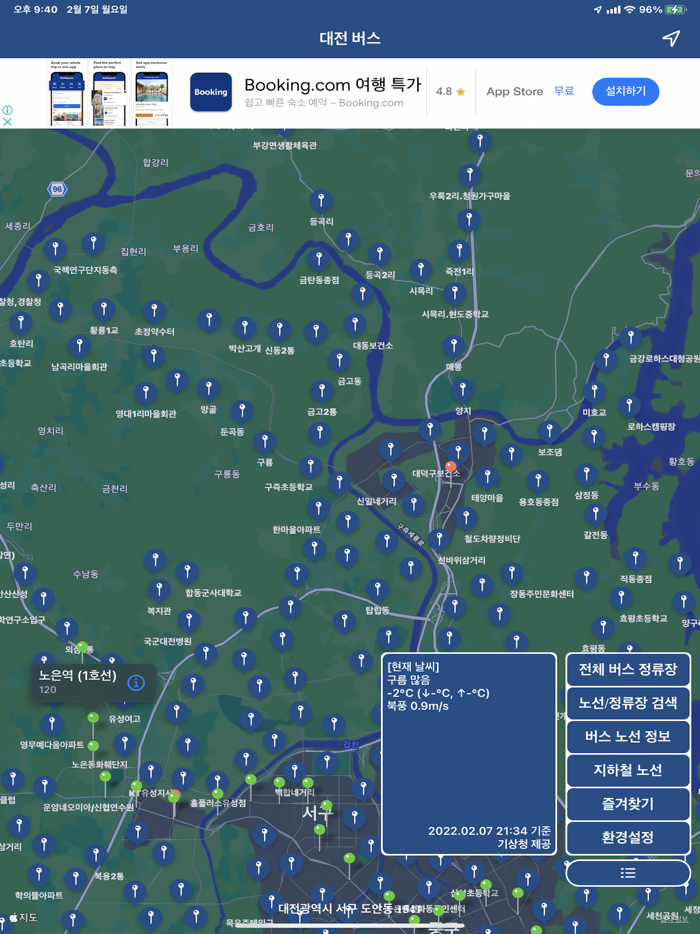
Task: Select the bus stop pin for 시목리
Action: click(421, 270)
